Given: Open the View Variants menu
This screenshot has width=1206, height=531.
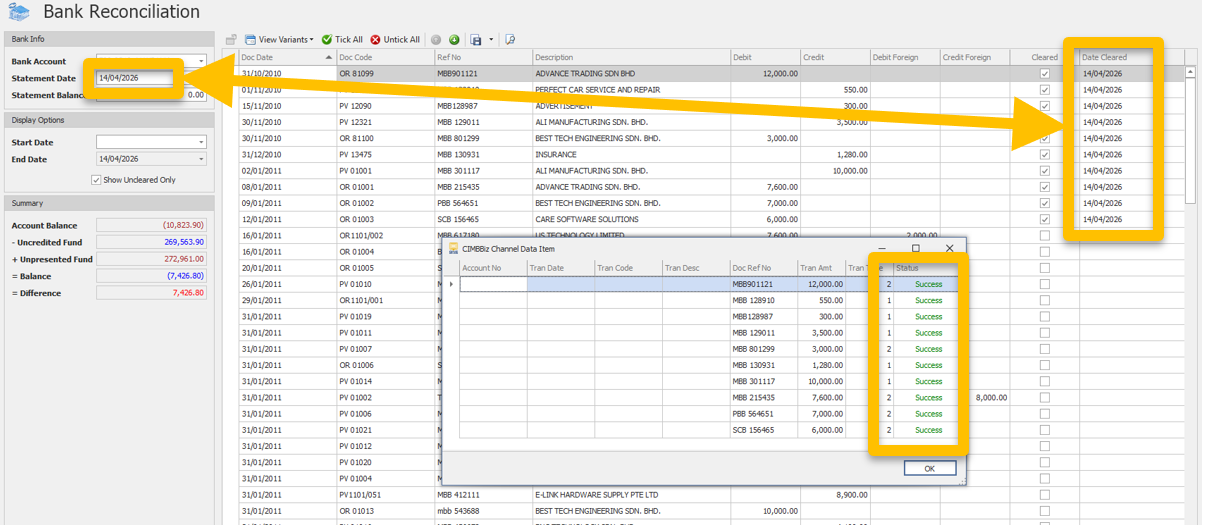Looking at the screenshot, I should pos(284,40).
